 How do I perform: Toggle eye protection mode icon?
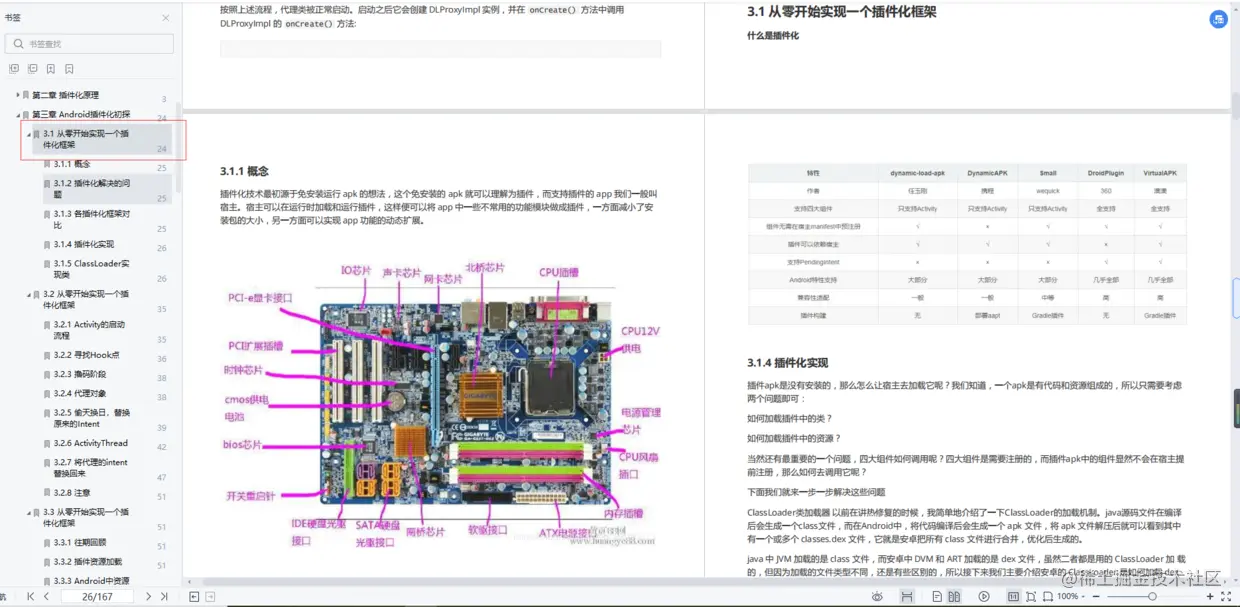877,597
